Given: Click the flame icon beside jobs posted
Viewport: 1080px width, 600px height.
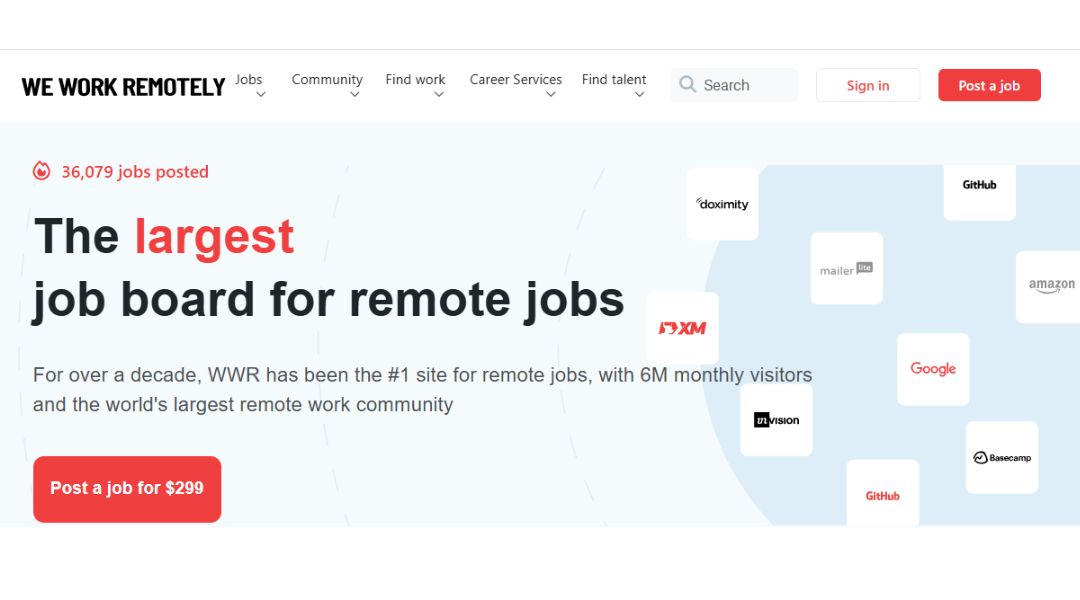Looking at the screenshot, I should 41,171.
